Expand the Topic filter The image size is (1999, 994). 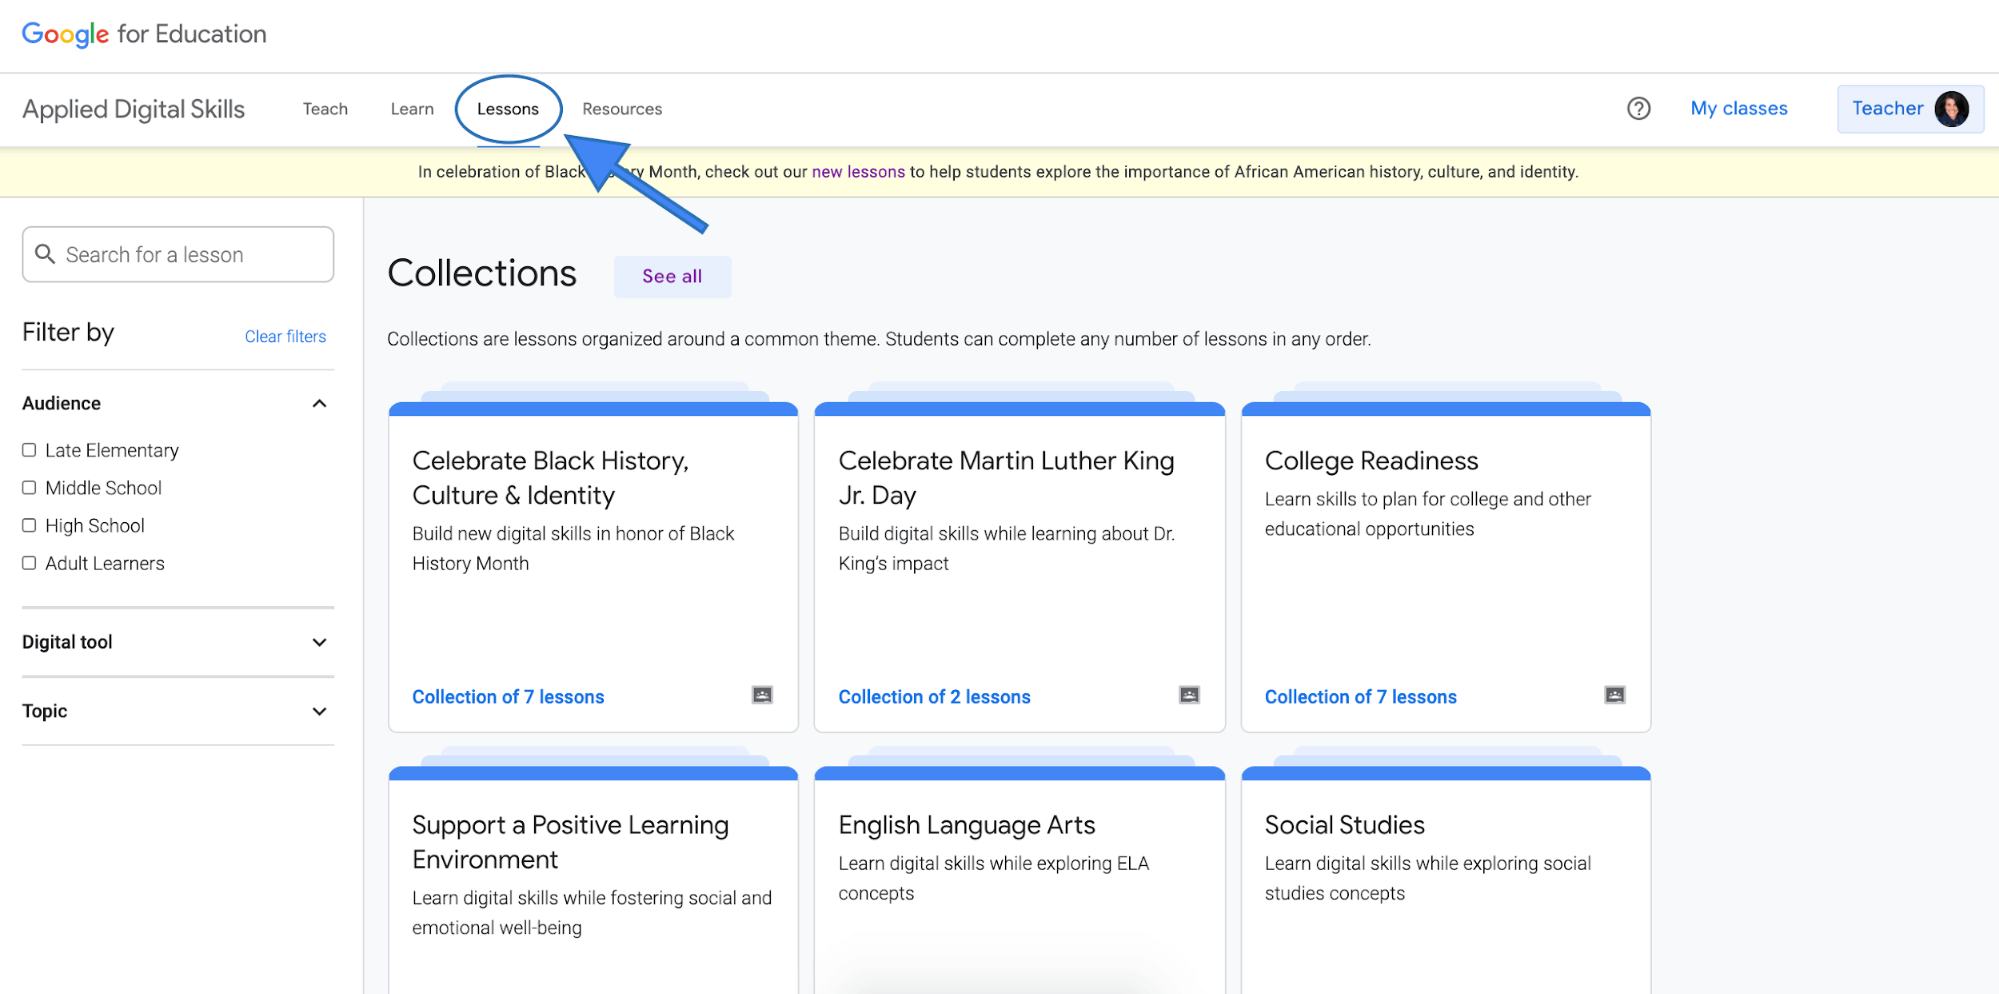click(x=319, y=711)
